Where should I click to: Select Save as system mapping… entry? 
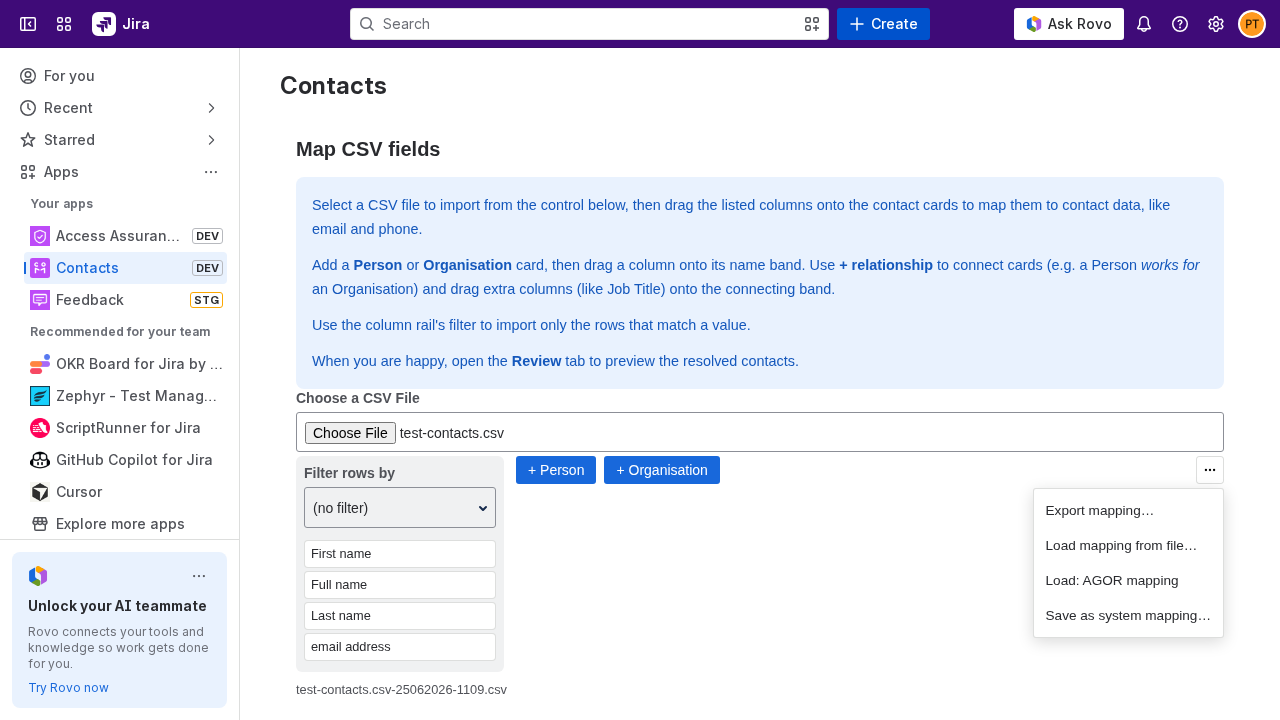[x=1128, y=616]
